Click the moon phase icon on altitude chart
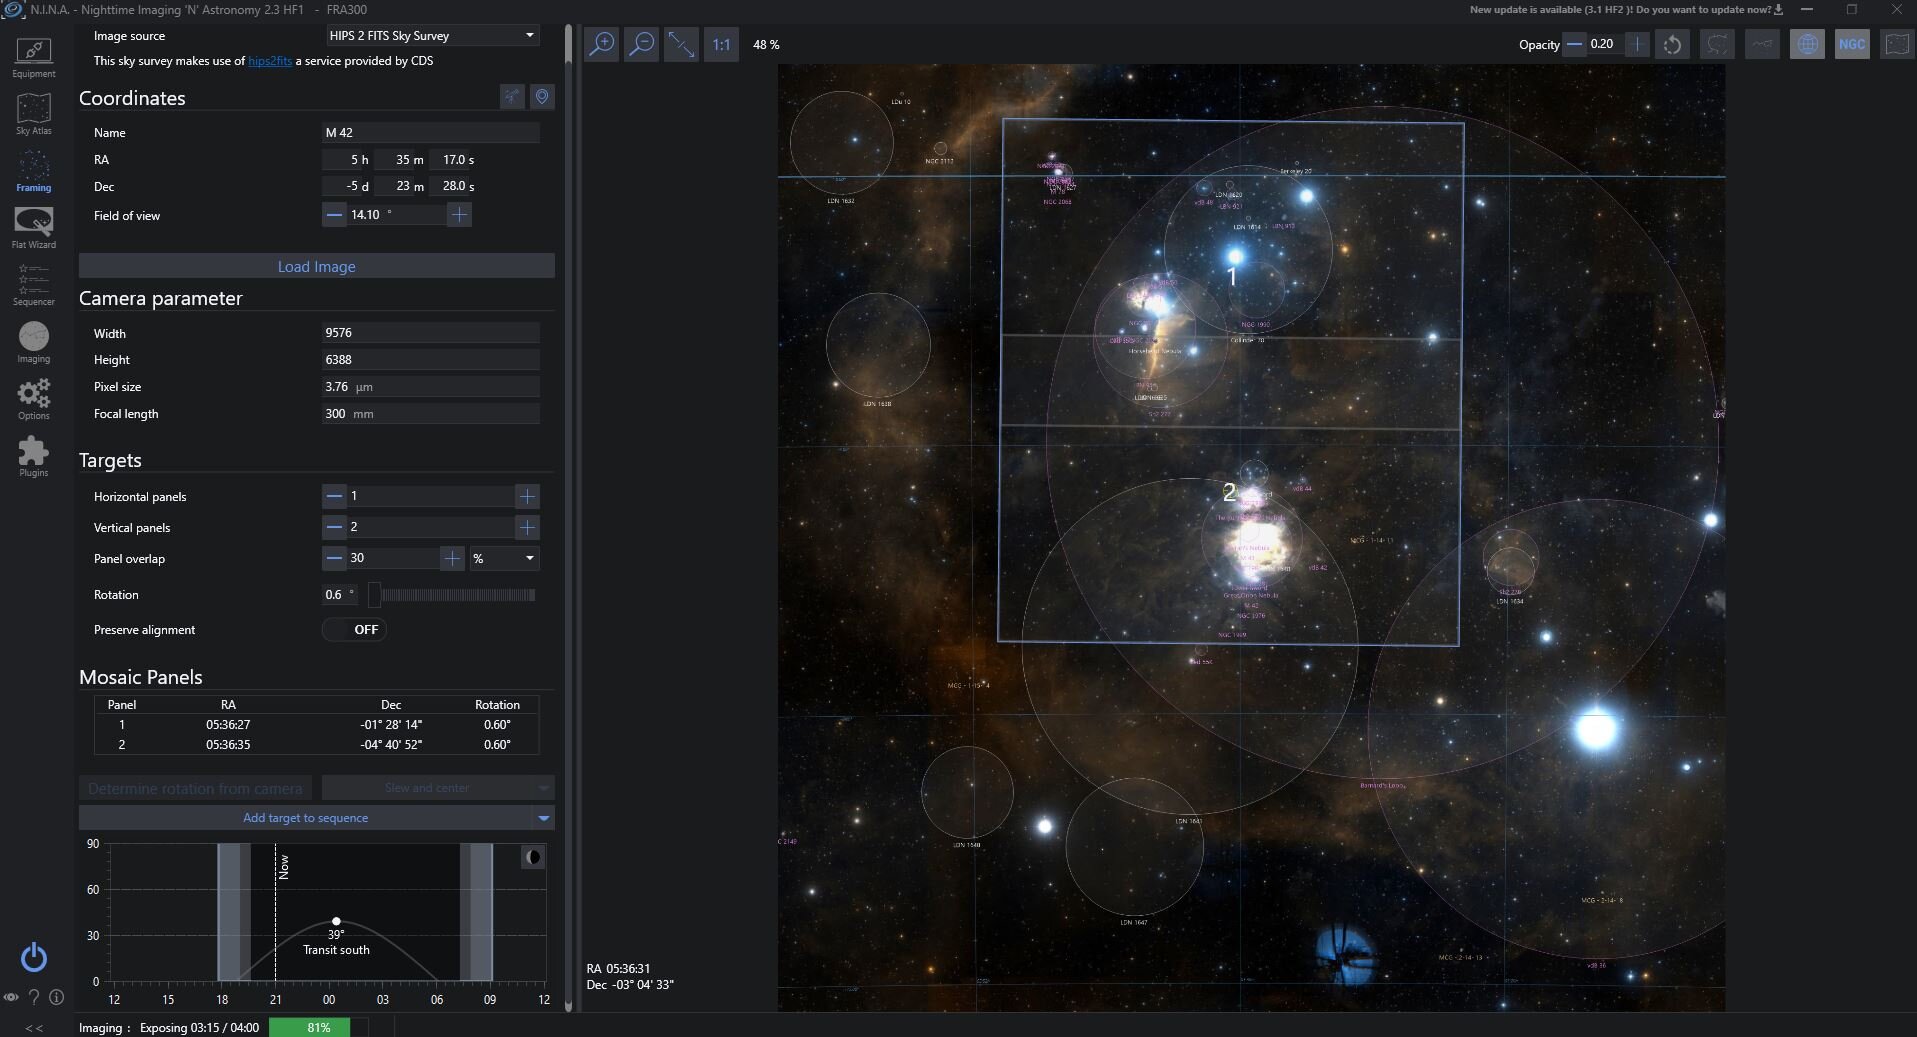1917x1037 pixels. tap(533, 857)
